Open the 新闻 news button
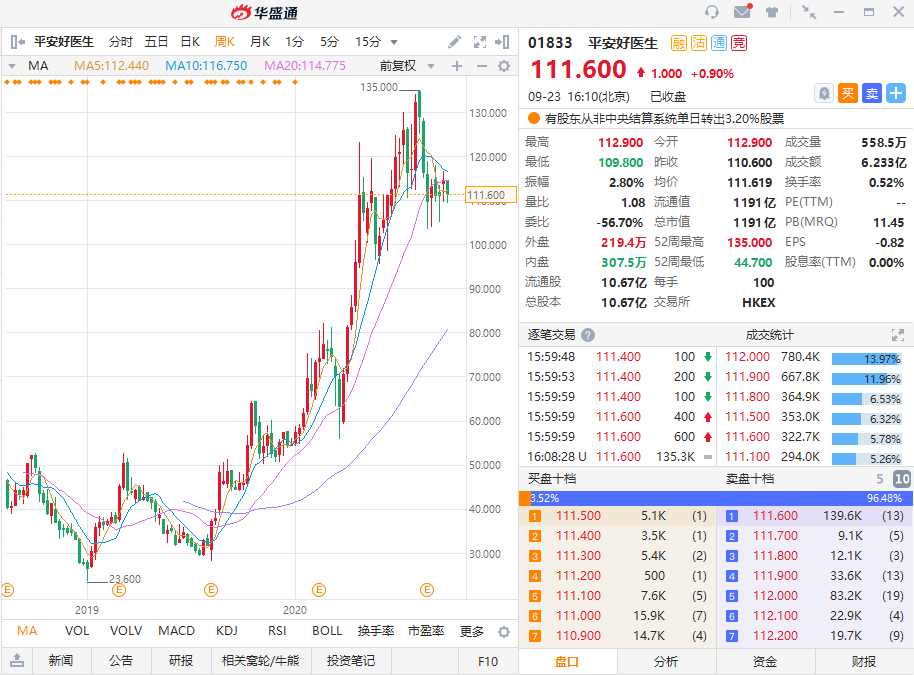This screenshot has width=914, height=675. [x=61, y=661]
